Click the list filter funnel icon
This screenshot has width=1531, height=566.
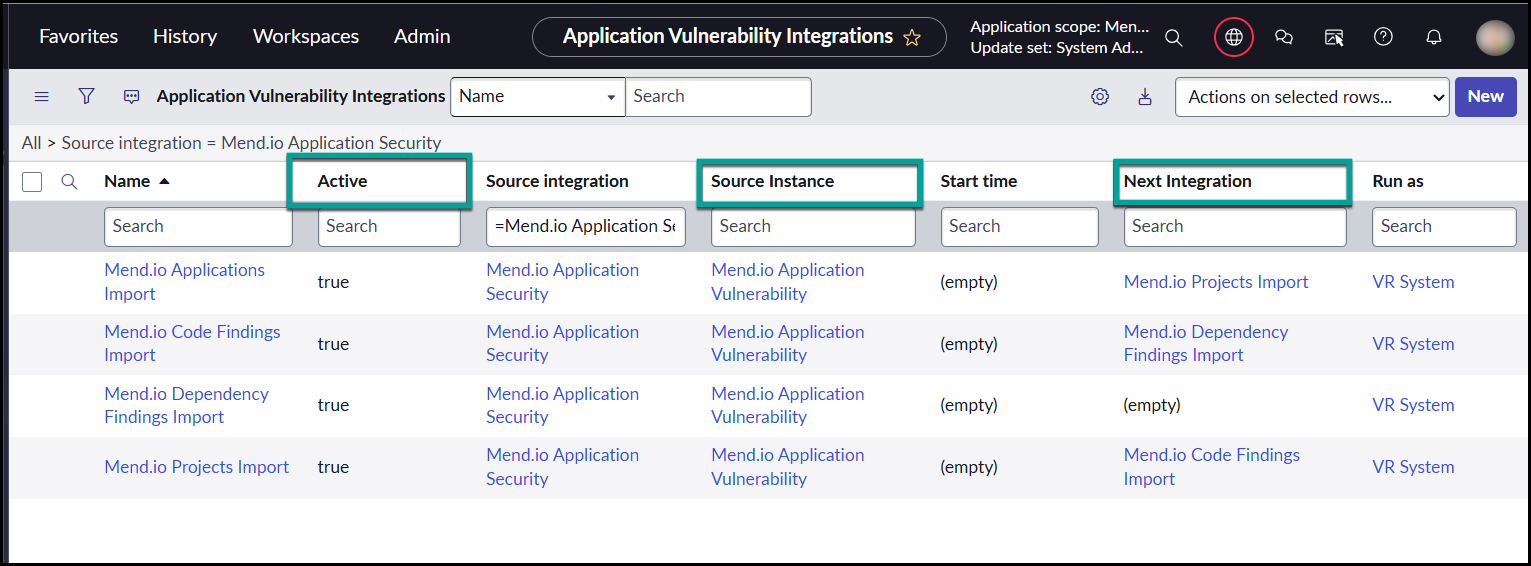pyautogui.click(x=87, y=96)
